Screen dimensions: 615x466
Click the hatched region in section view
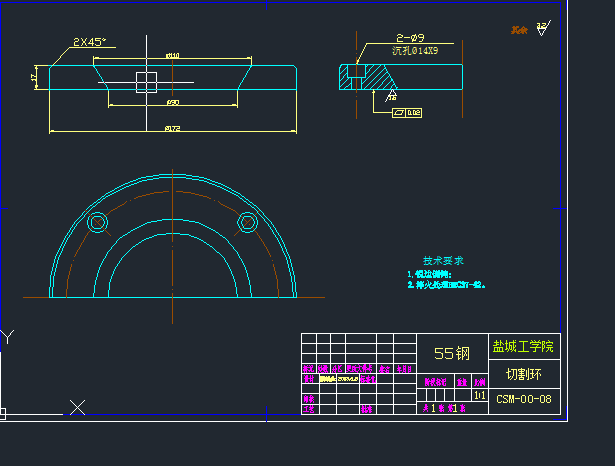click(x=378, y=77)
